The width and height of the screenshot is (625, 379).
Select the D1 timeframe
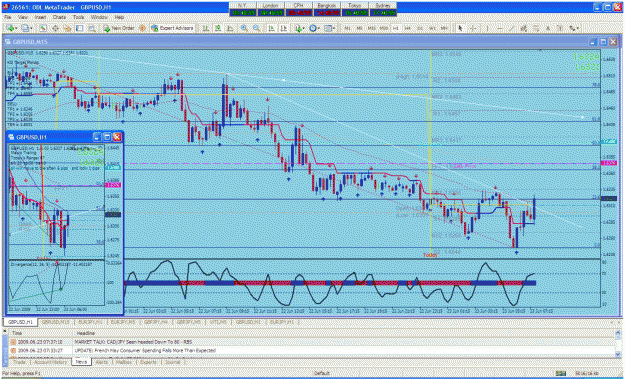(x=420, y=28)
